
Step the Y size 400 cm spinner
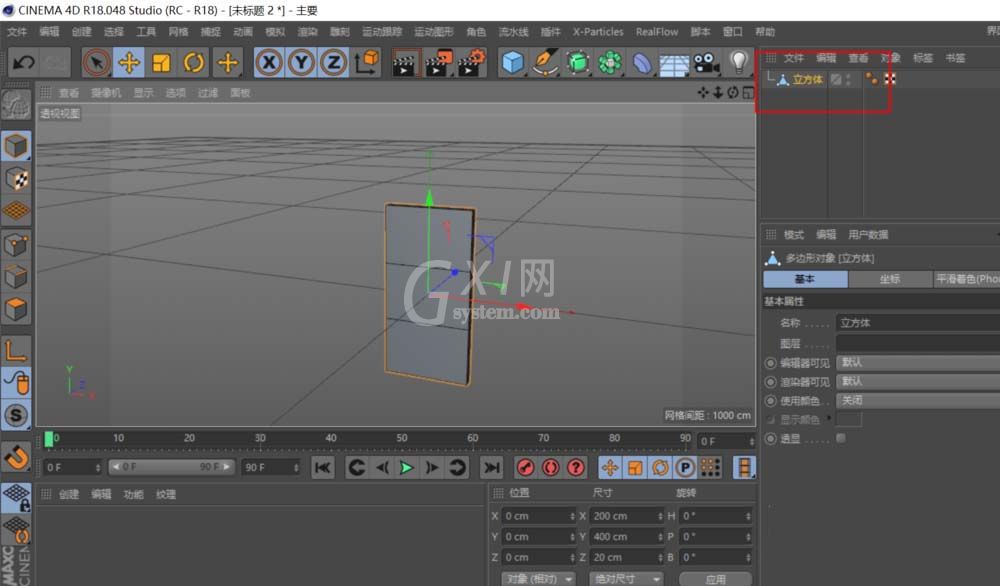click(x=660, y=537)
